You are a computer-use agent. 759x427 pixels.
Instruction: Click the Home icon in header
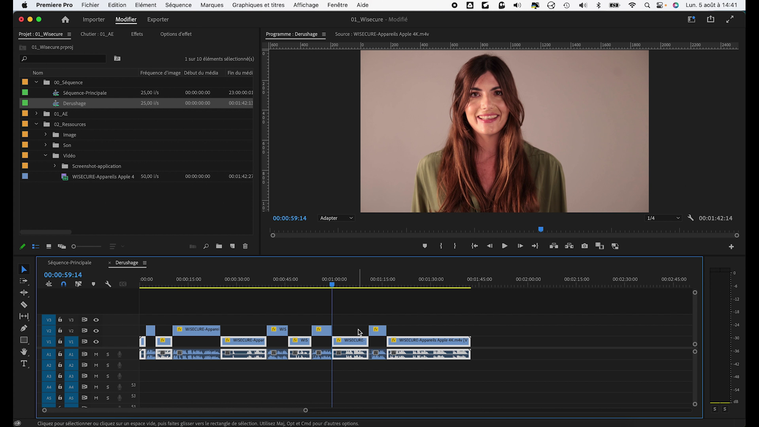point(65,19)
